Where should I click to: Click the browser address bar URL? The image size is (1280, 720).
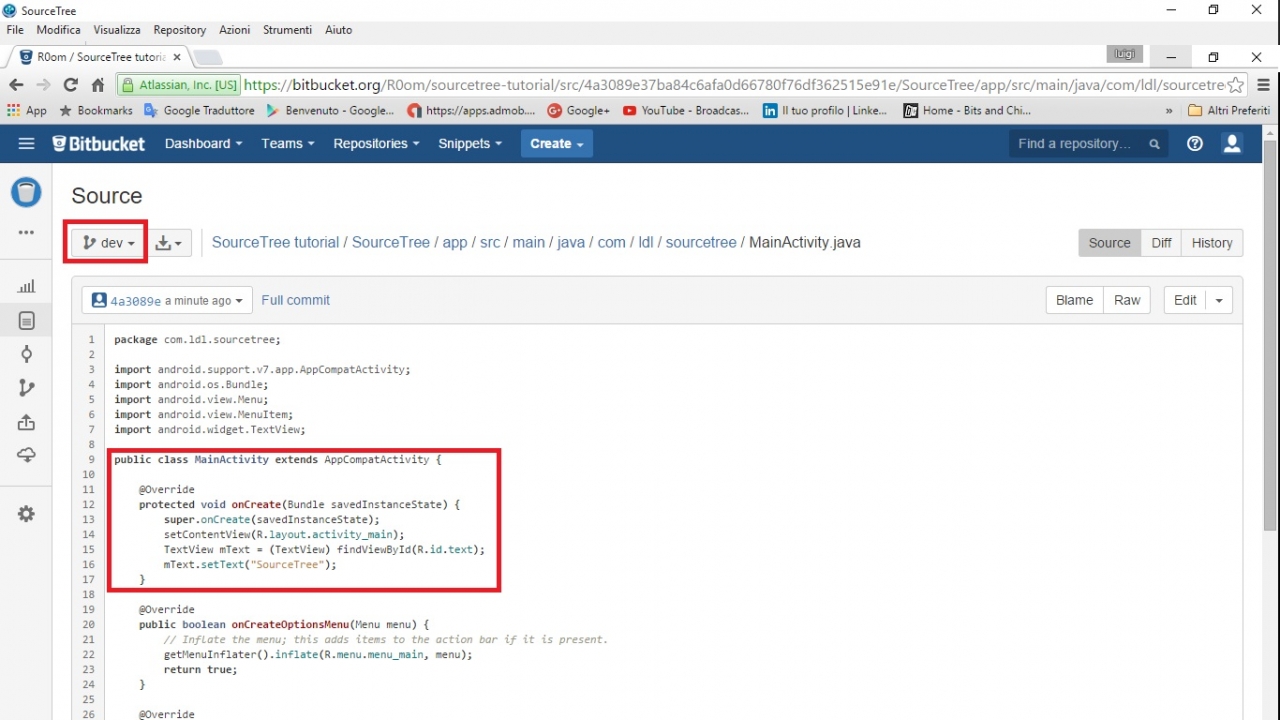733,85
